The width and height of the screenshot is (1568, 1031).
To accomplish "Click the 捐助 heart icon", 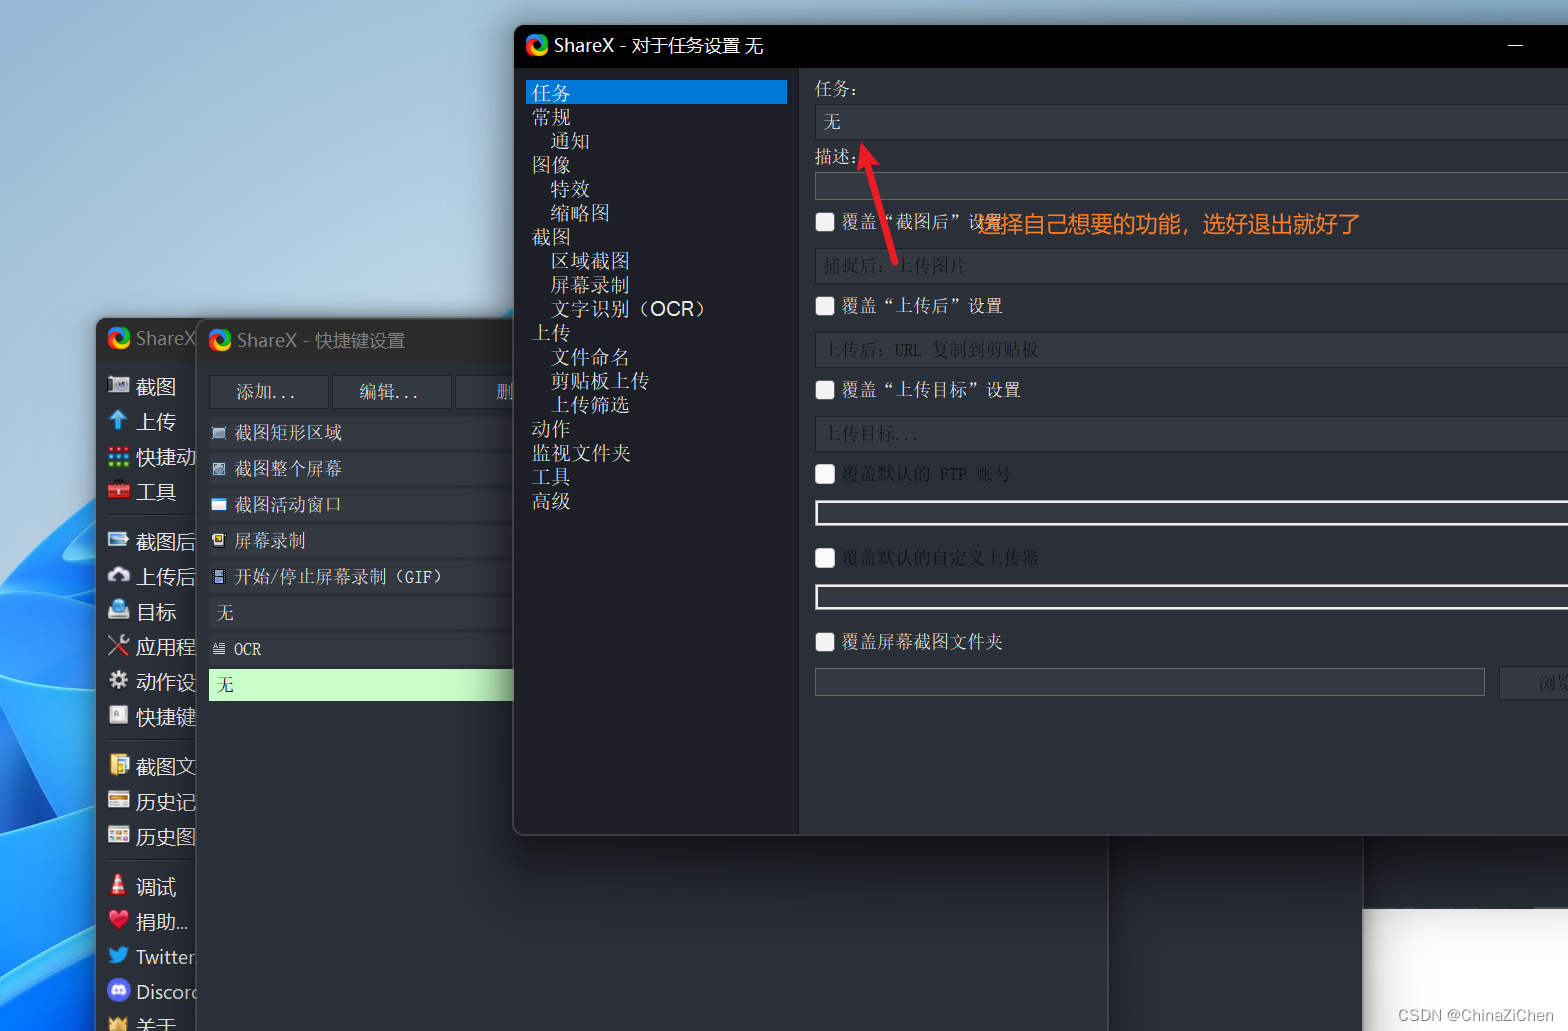I will click(x=119, y=920).
